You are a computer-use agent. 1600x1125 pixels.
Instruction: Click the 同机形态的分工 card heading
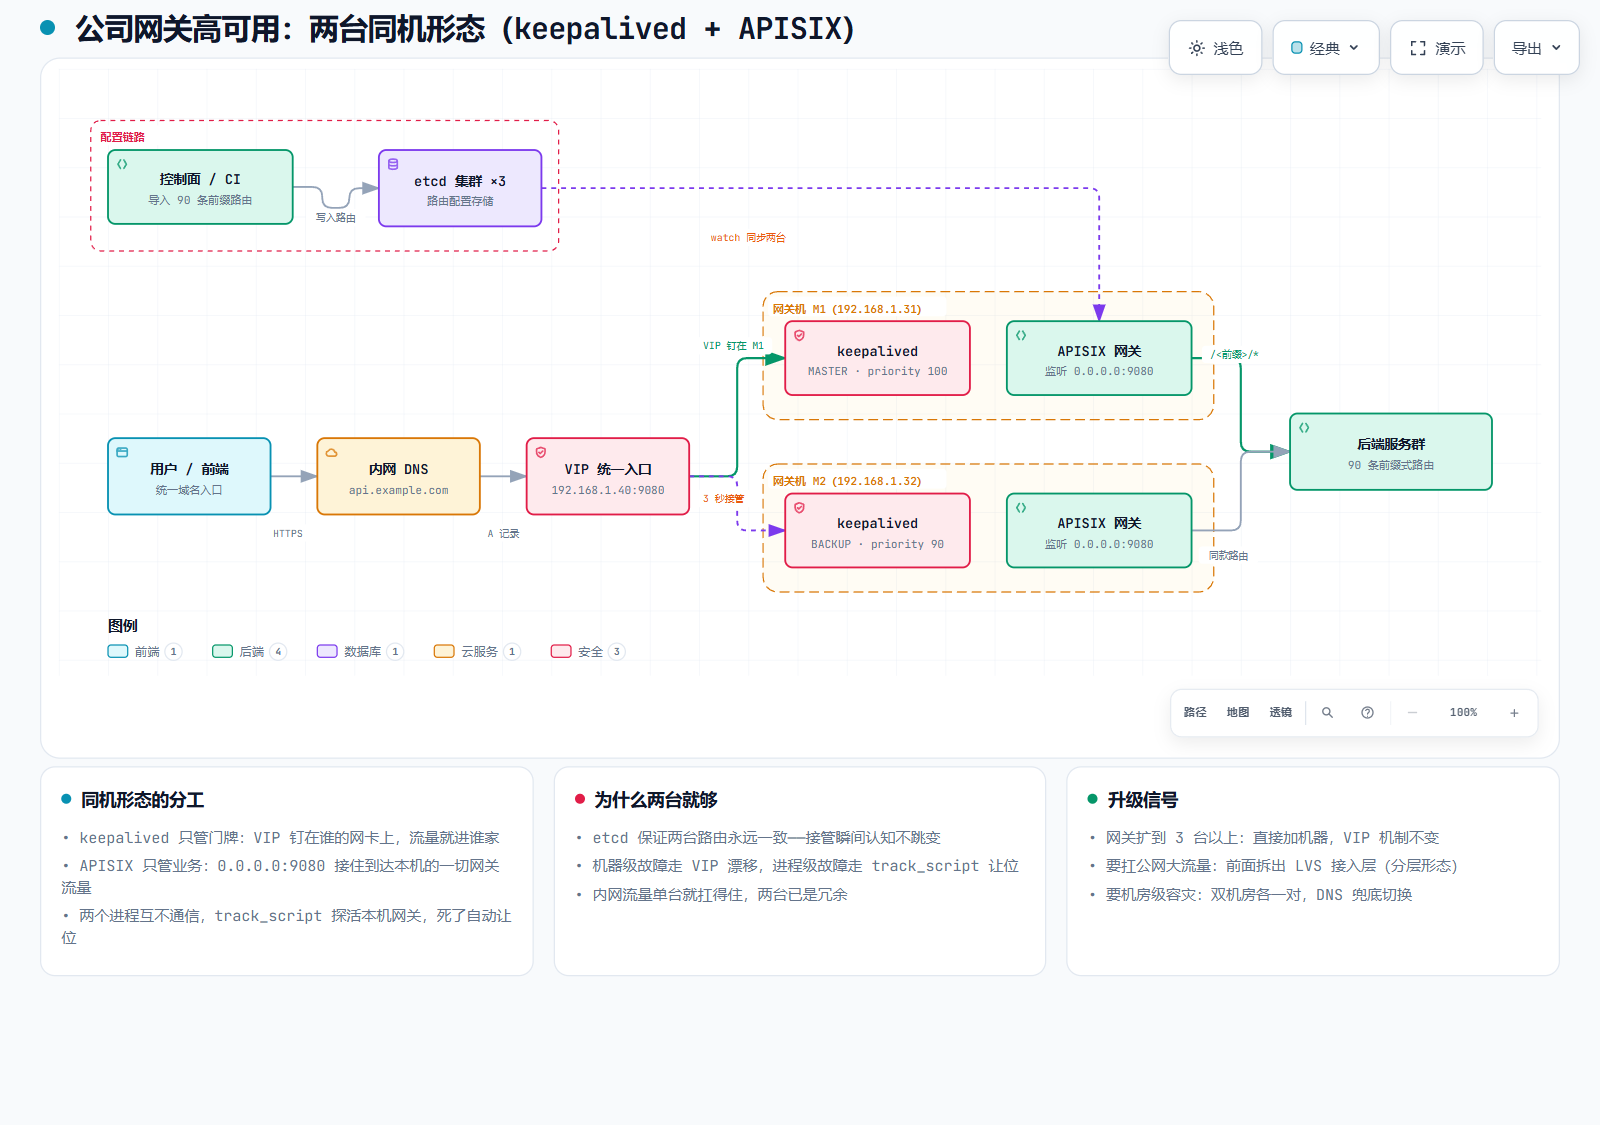[x=143, y=800]
